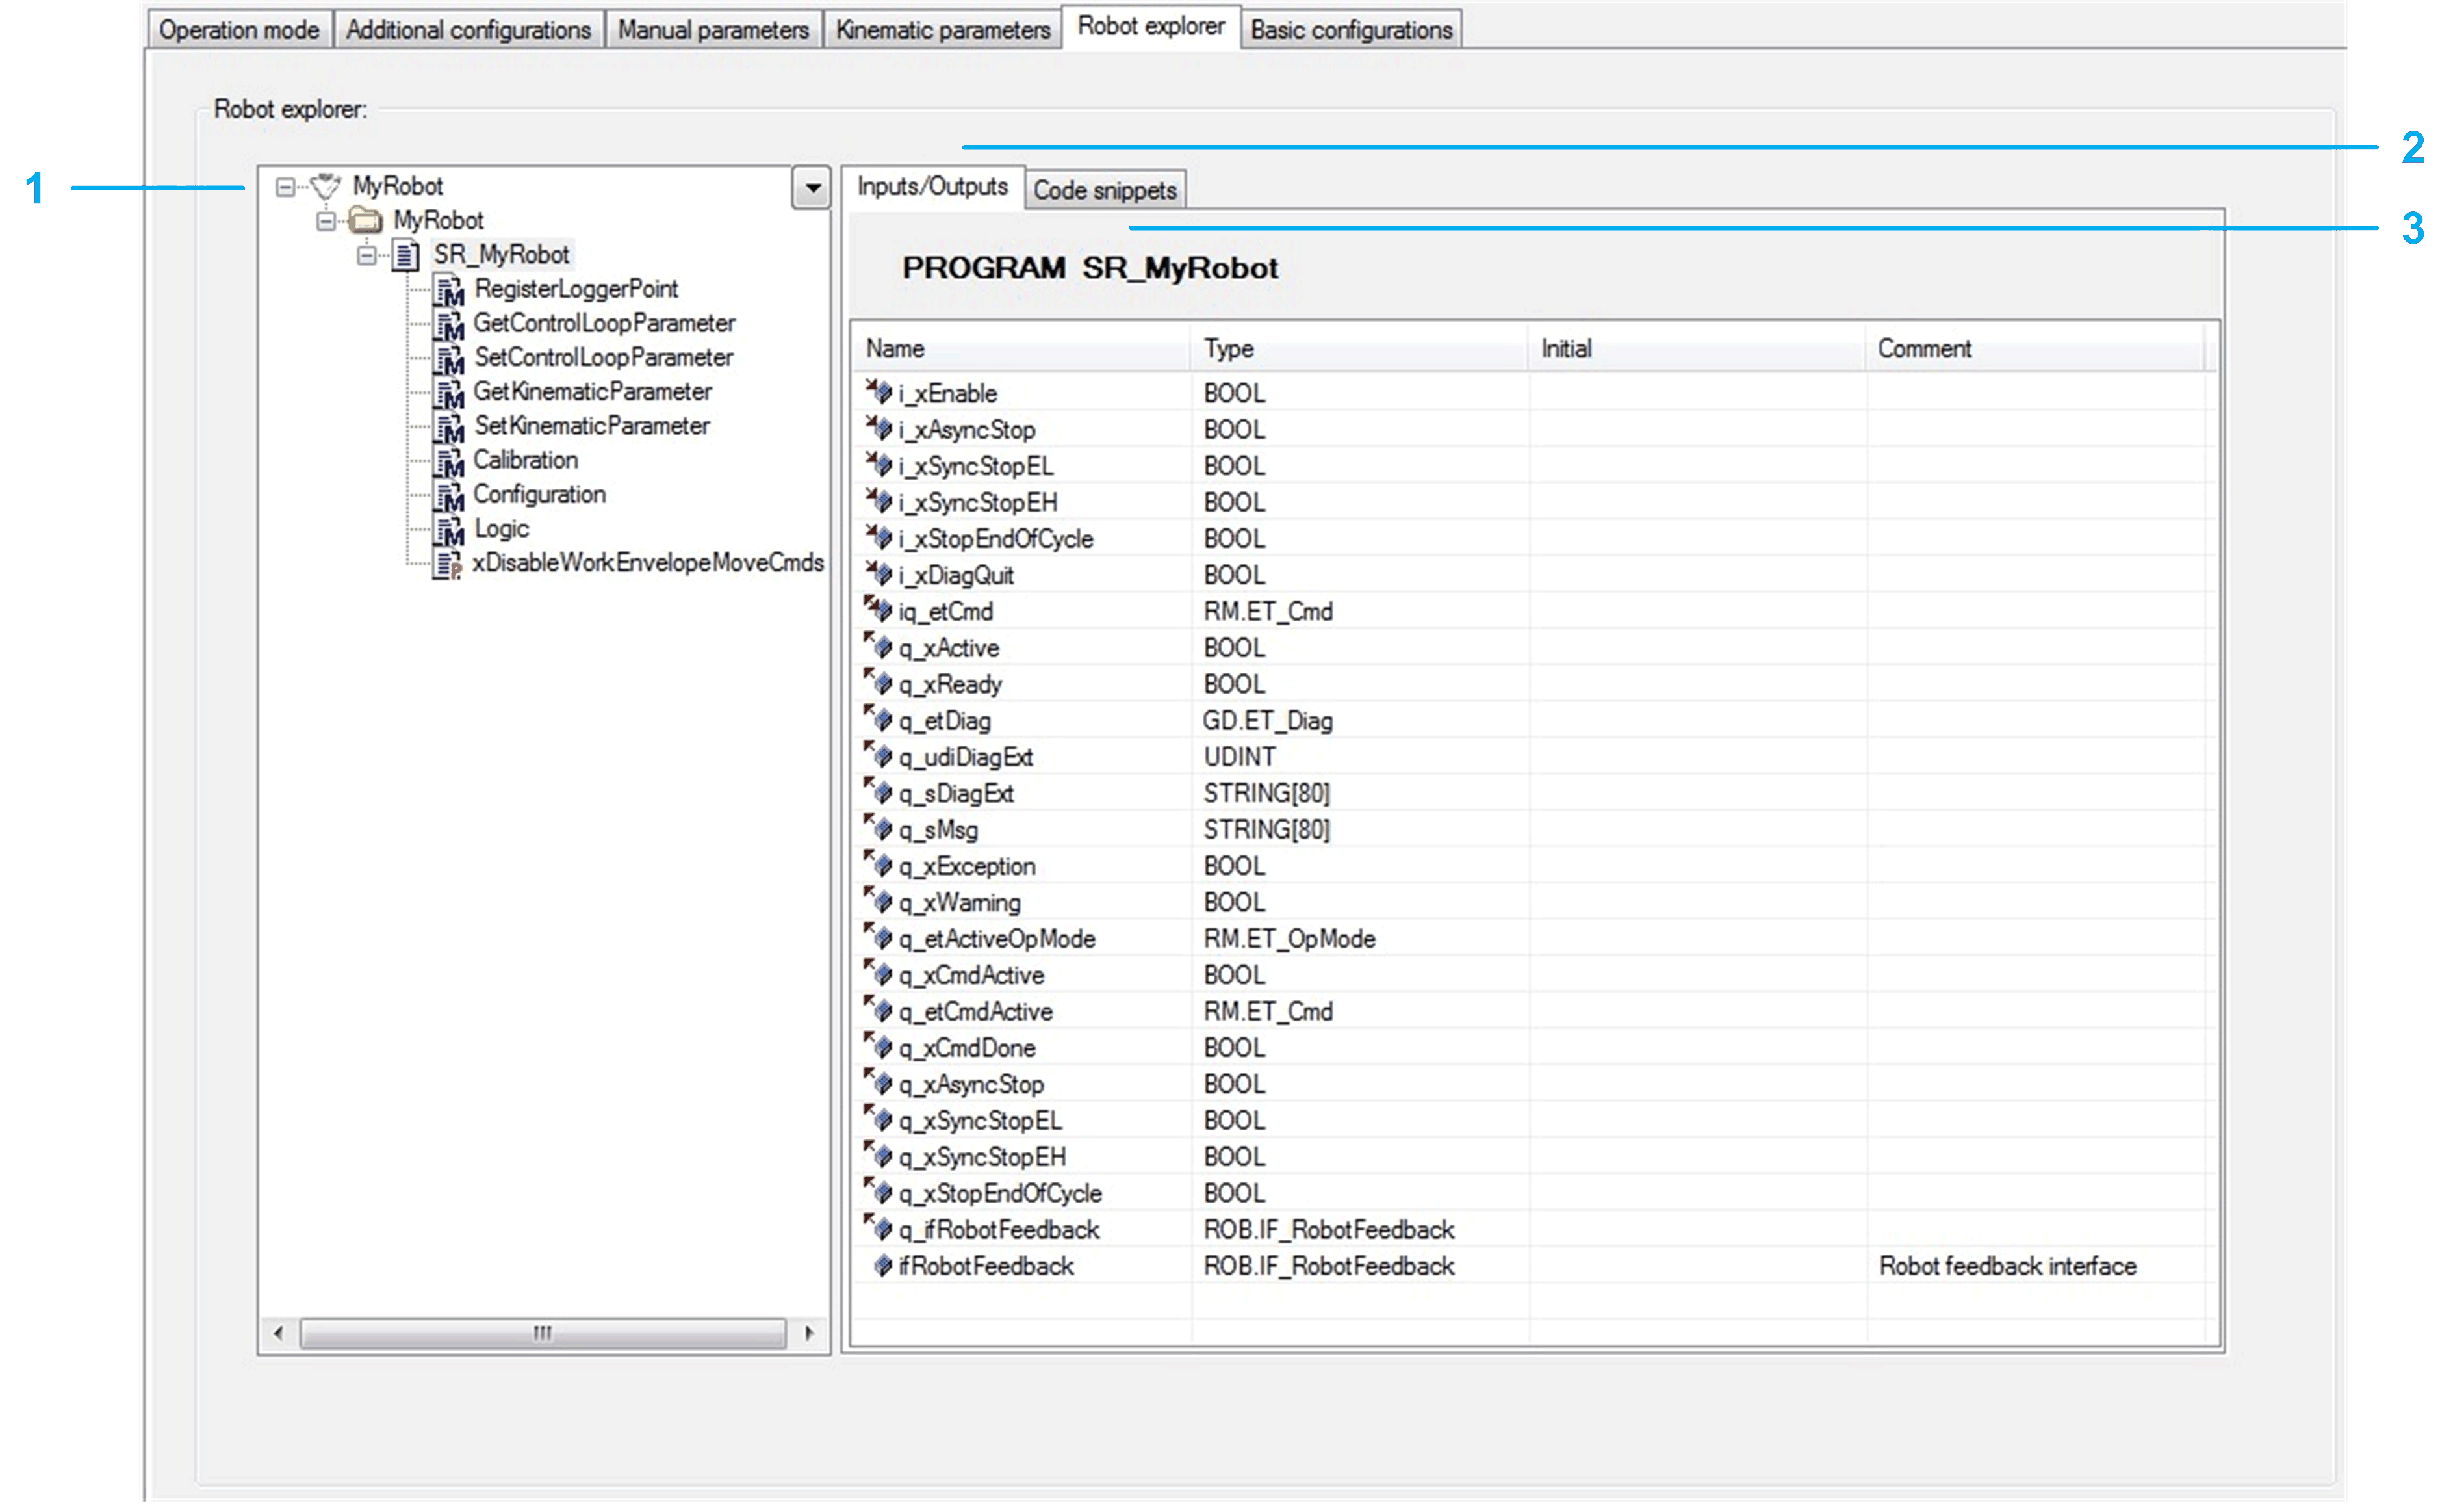Click the Name column header
This screenshot has width=2464, height=1508.
(x=1021, y=349)
